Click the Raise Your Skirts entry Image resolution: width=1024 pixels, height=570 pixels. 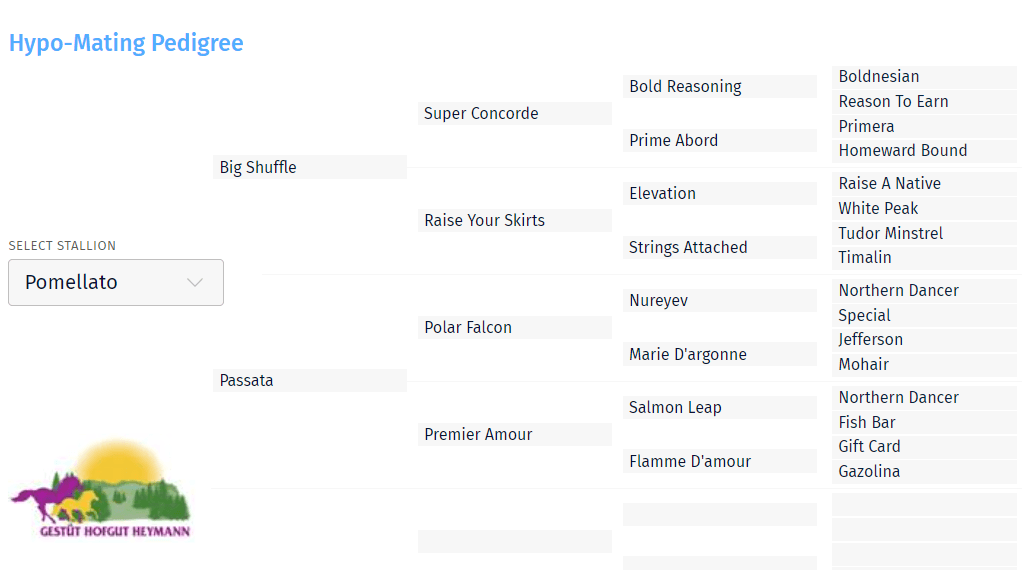click(515, 220)
